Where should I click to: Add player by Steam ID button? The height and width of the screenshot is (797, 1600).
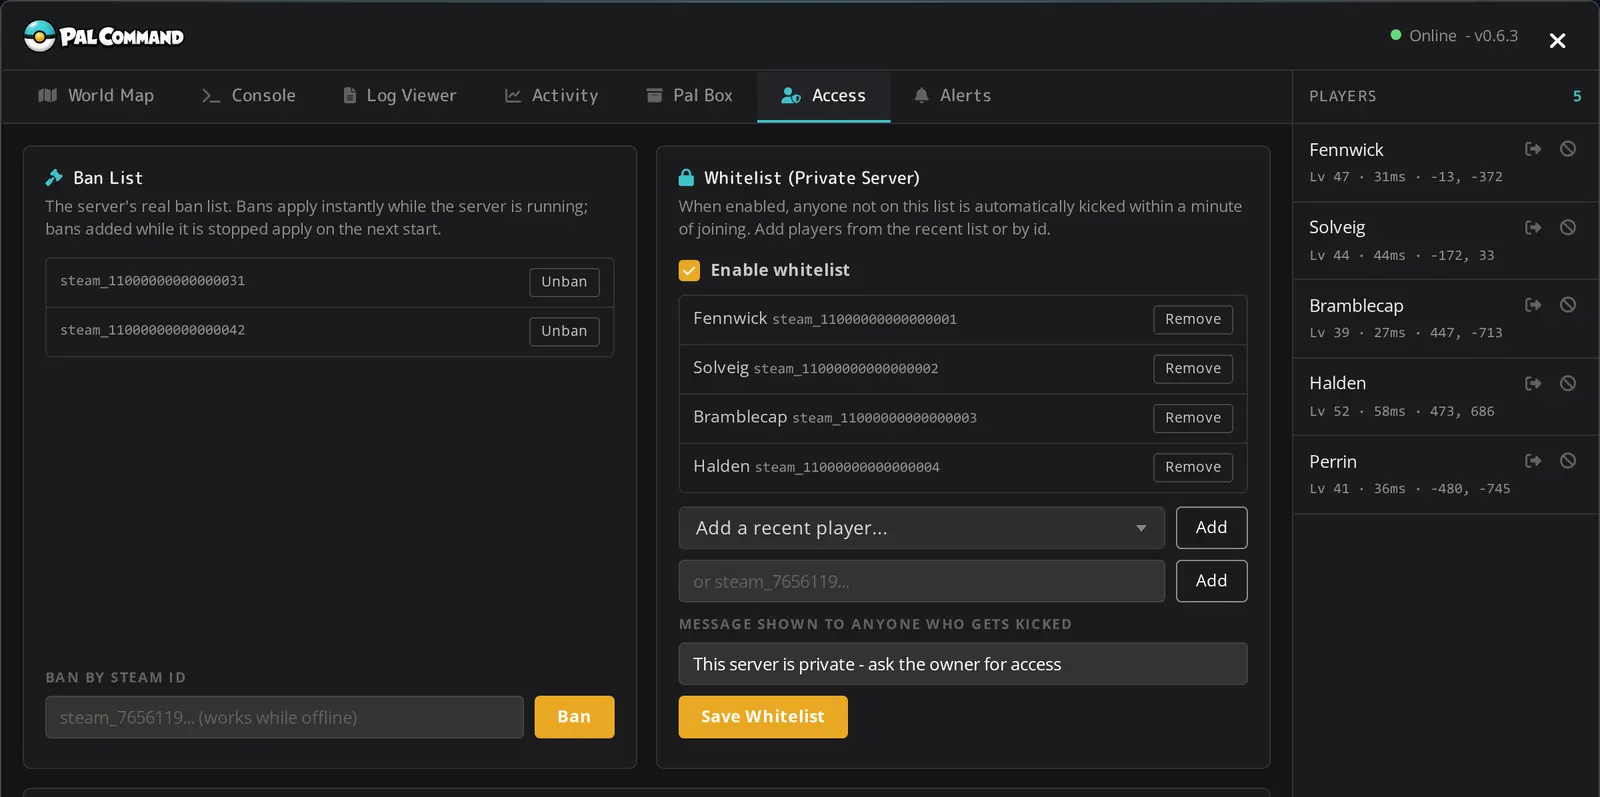(x=1211, y=581)
